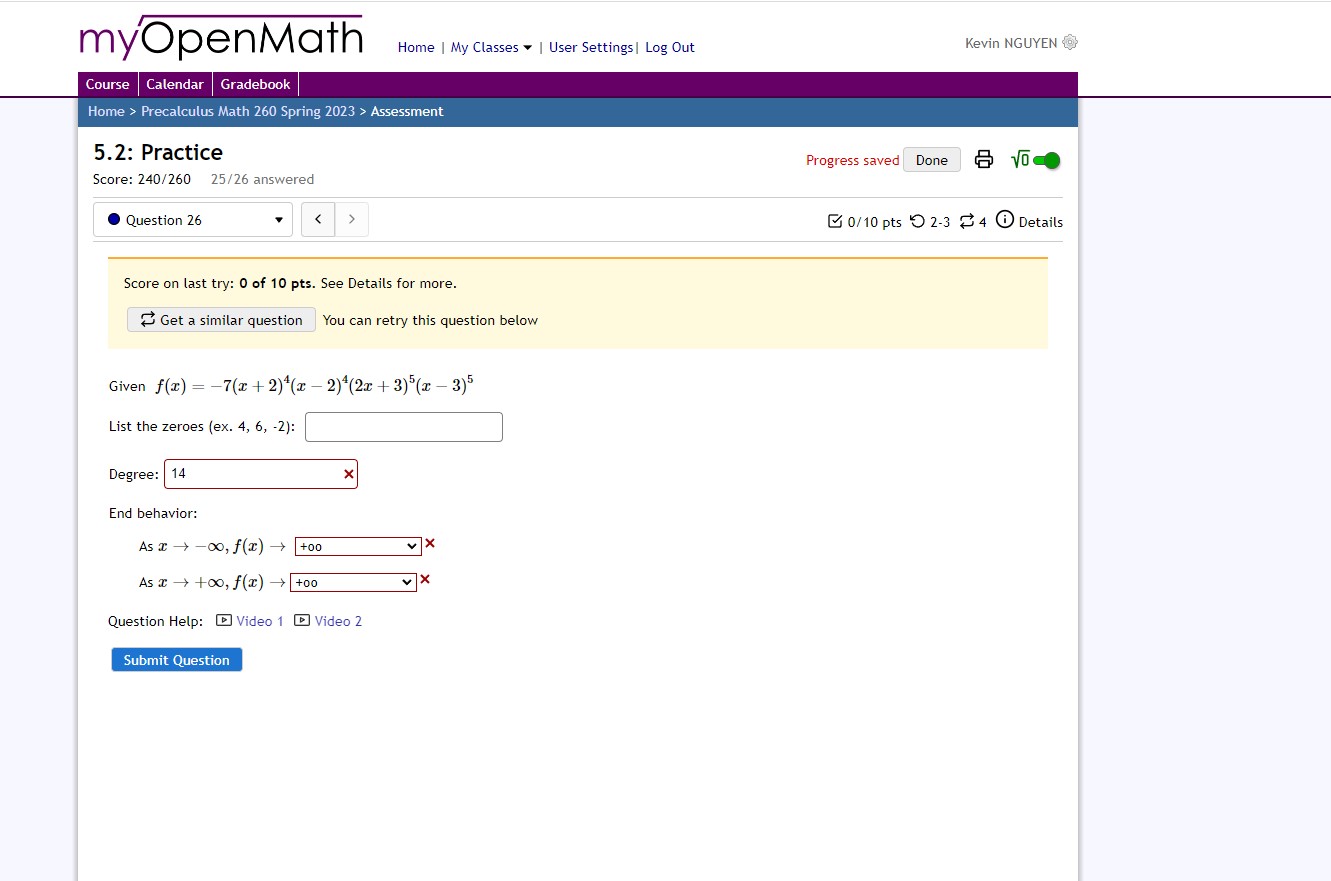This screenshot has width=1331, height=881.
Task: Switch to the Gradebook tab
Action: (x=255, y=84)
